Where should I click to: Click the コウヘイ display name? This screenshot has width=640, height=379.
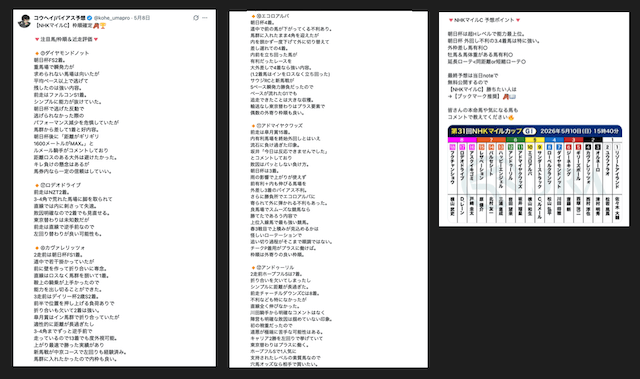tap(60, 18)
